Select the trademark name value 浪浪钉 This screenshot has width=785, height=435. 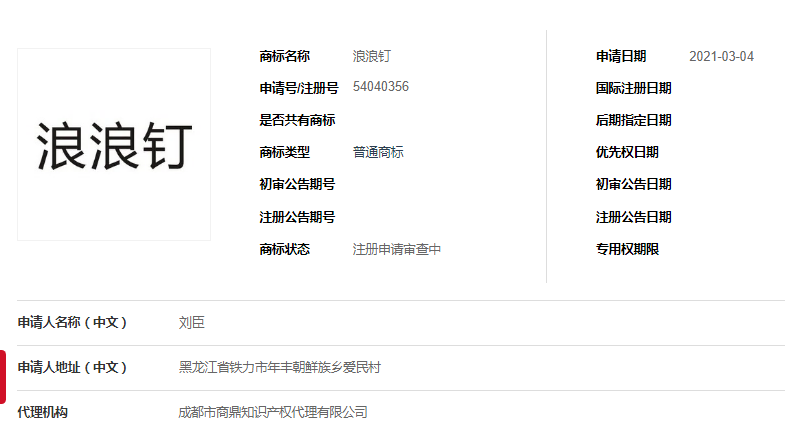(371, 56)
